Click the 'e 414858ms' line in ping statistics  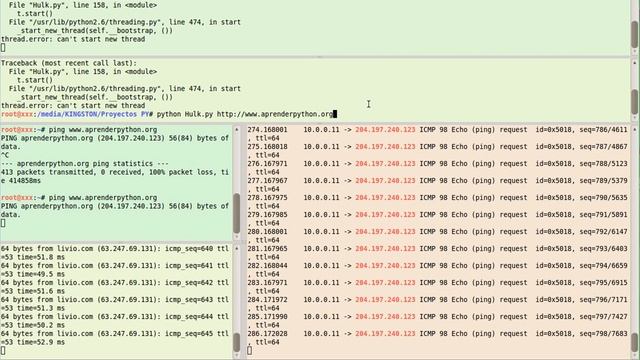pos(21,180)
